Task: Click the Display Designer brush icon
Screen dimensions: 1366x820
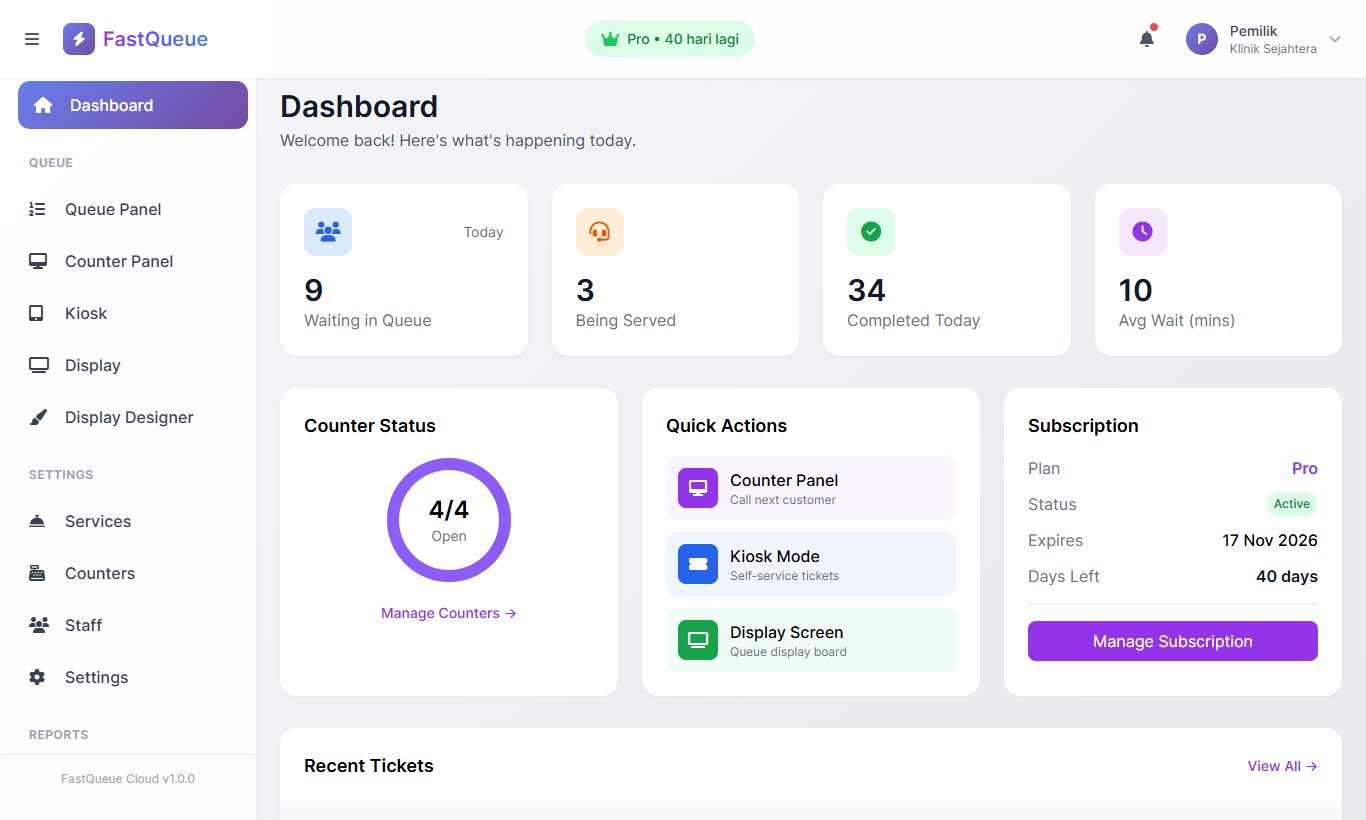Action: coord(38,417)
